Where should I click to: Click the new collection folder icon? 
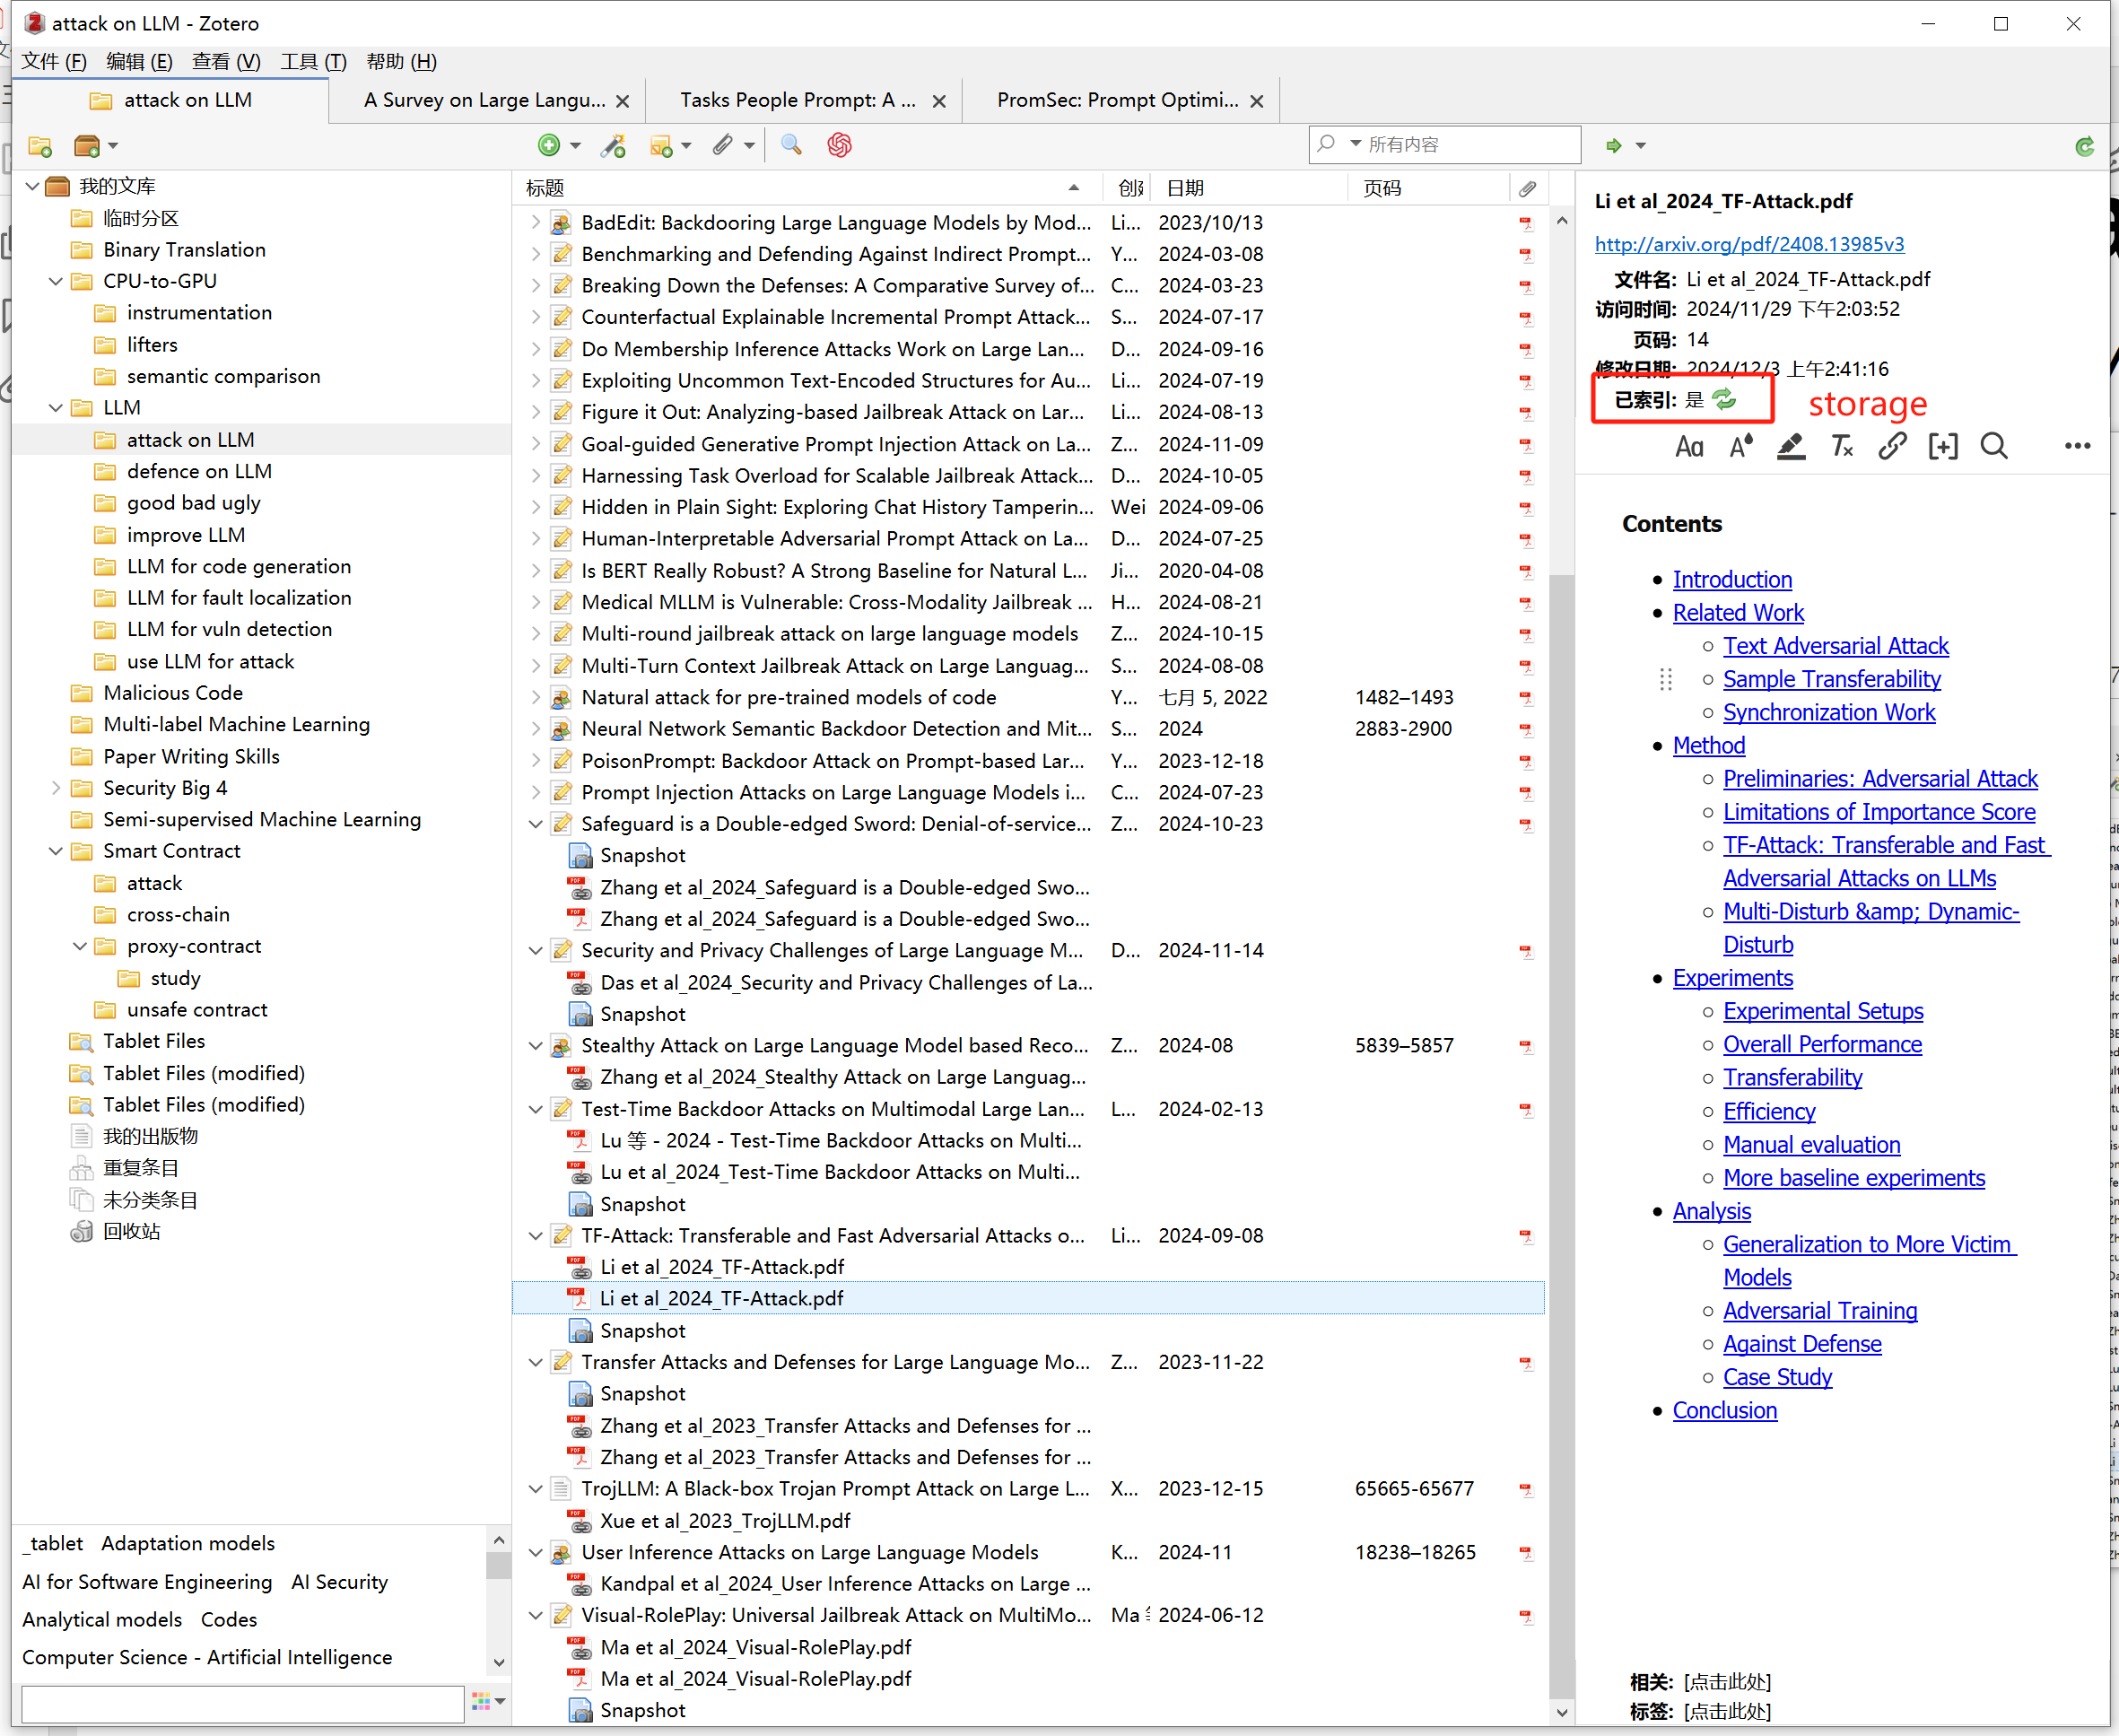(x=40, y=146)
